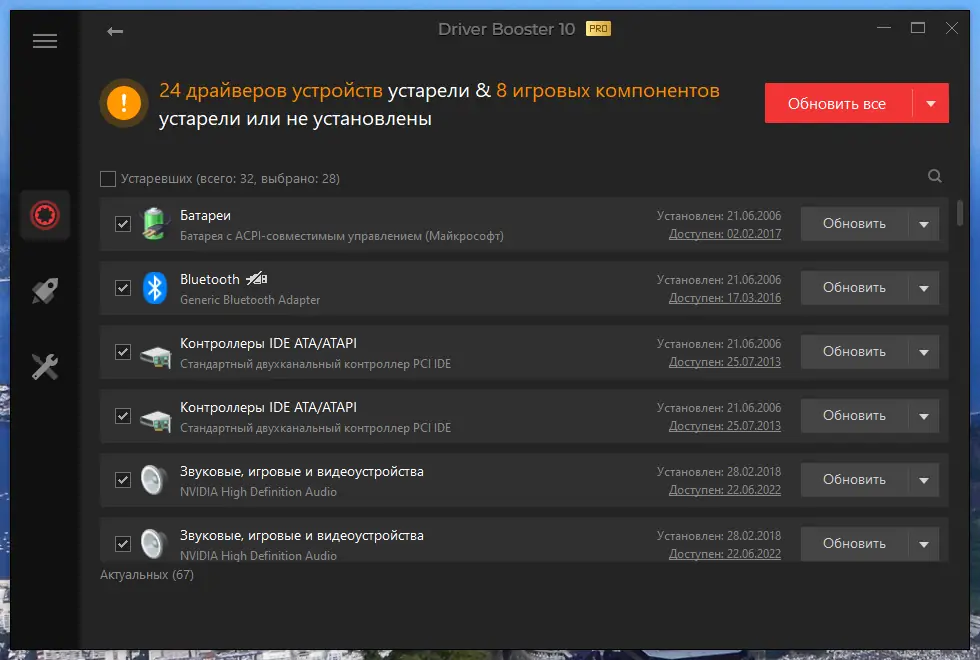Open the Доступен: 02.02.2017 link
The width and height of the screenshot is (980, 660).
point(725,234)
